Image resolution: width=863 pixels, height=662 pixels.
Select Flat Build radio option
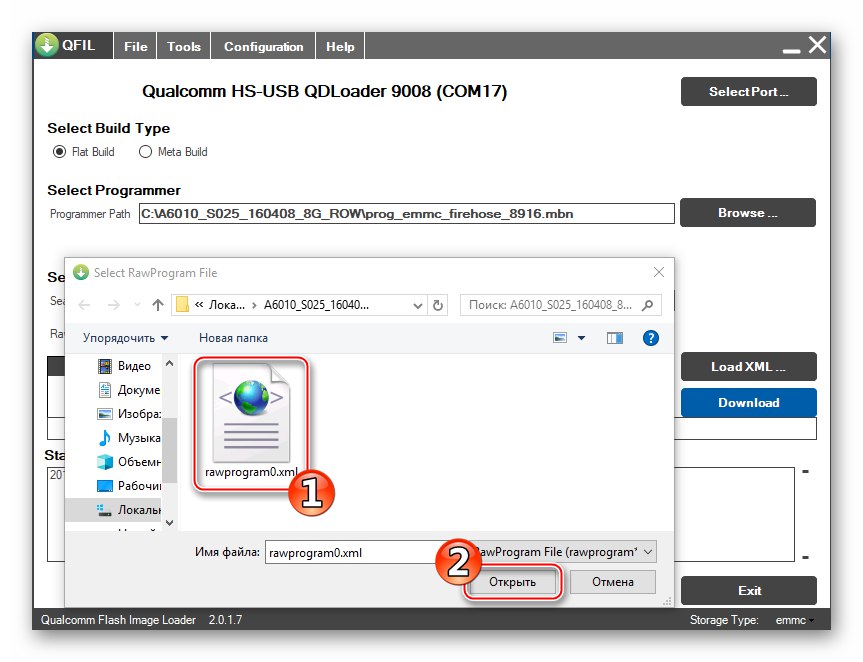(x=59, y=152)
